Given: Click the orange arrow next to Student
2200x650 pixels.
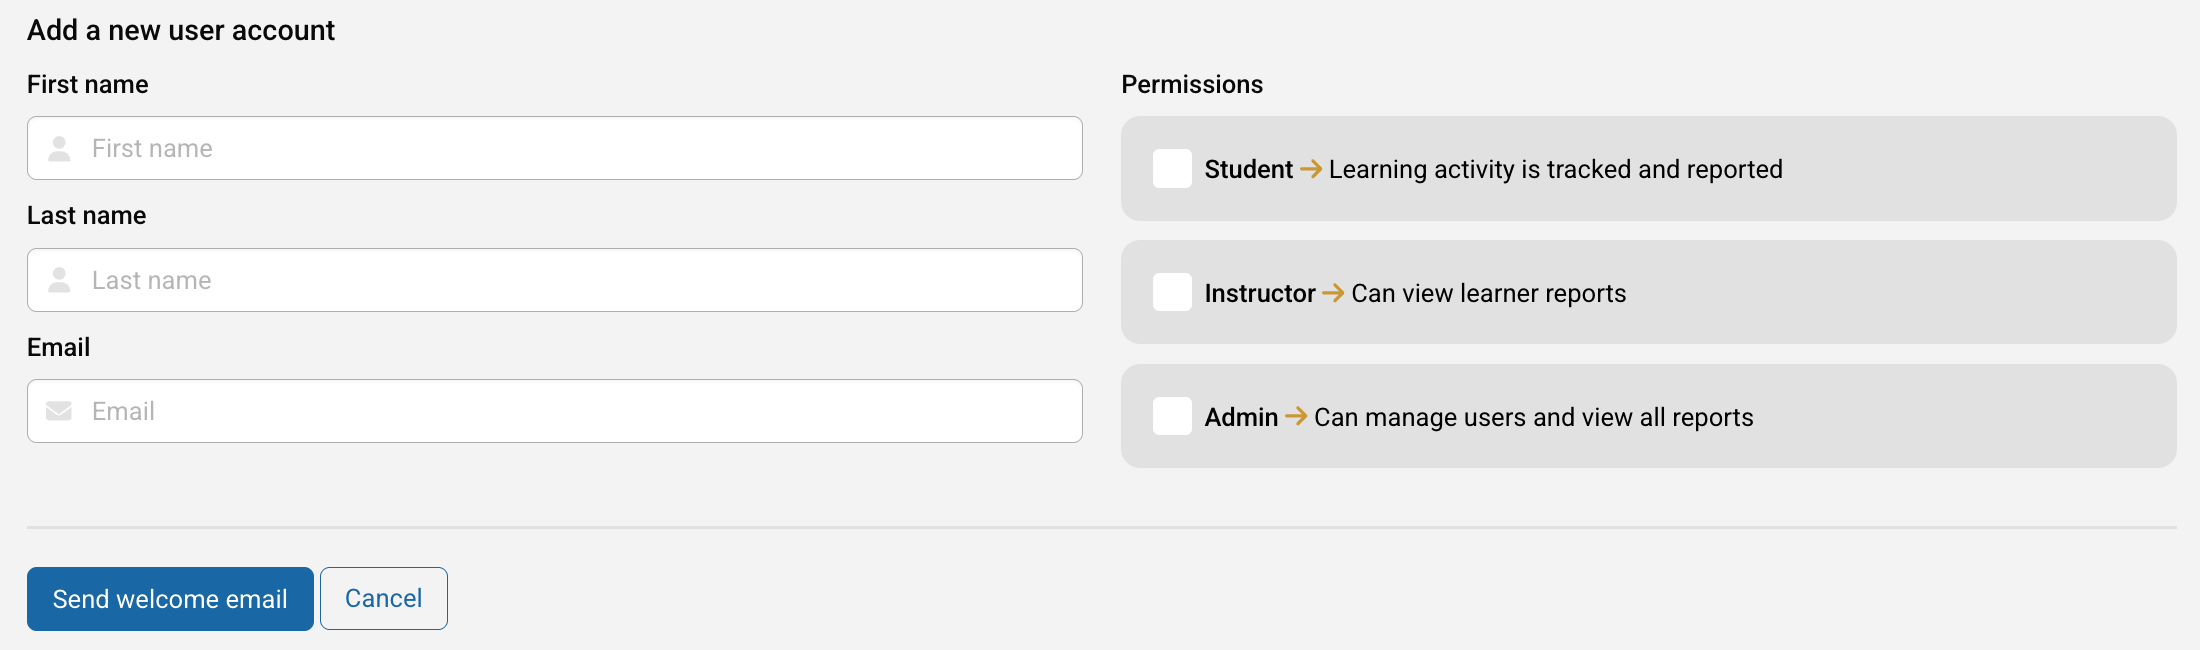Looking at the screenshot, I should pyautogui.click(x=1311, y=169).
